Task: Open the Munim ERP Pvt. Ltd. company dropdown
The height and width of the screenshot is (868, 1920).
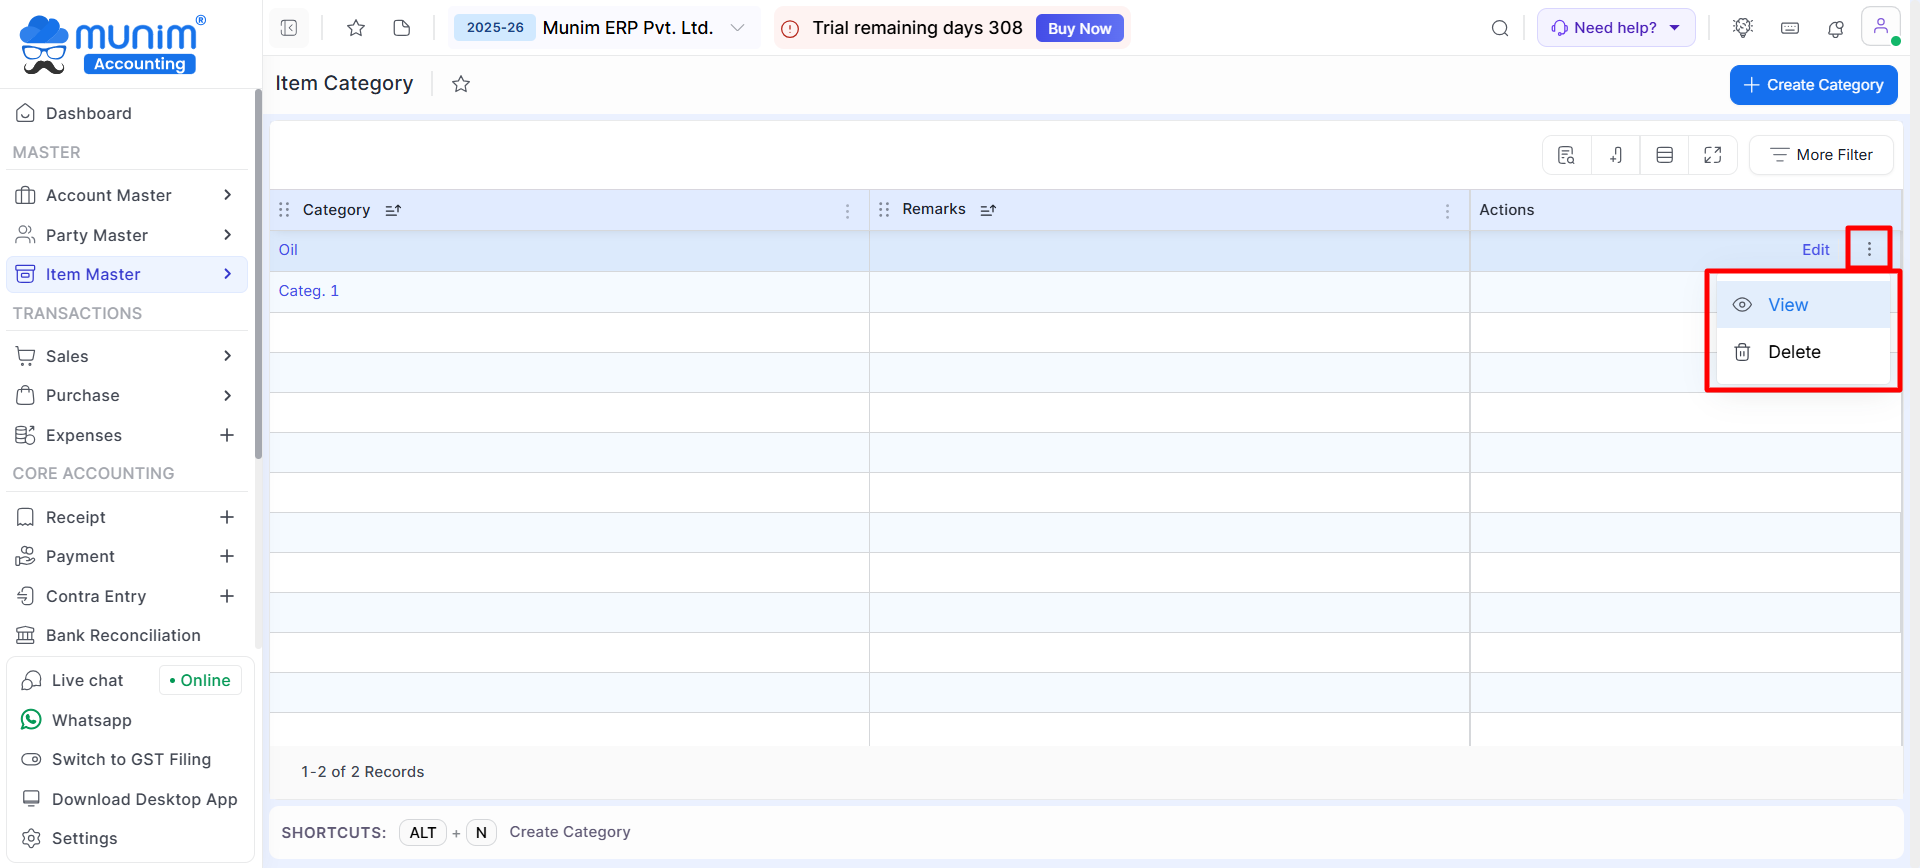Action: click(737, 28)
